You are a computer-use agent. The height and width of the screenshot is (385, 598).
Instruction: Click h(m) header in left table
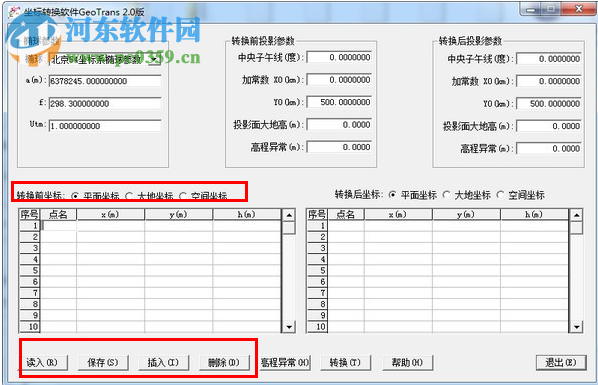246,214
